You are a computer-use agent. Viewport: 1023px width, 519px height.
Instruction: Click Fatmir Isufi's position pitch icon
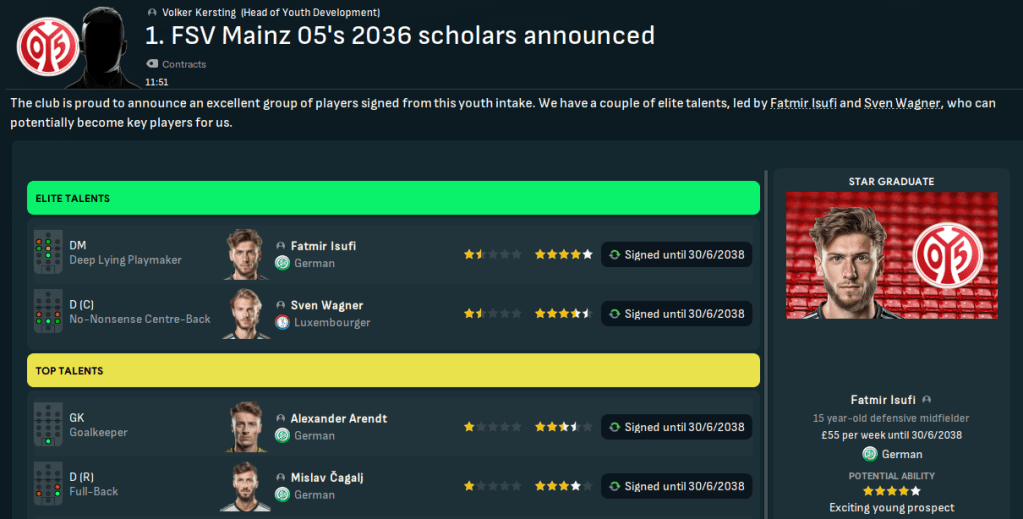pyautogui.click(x=45, y=254)
